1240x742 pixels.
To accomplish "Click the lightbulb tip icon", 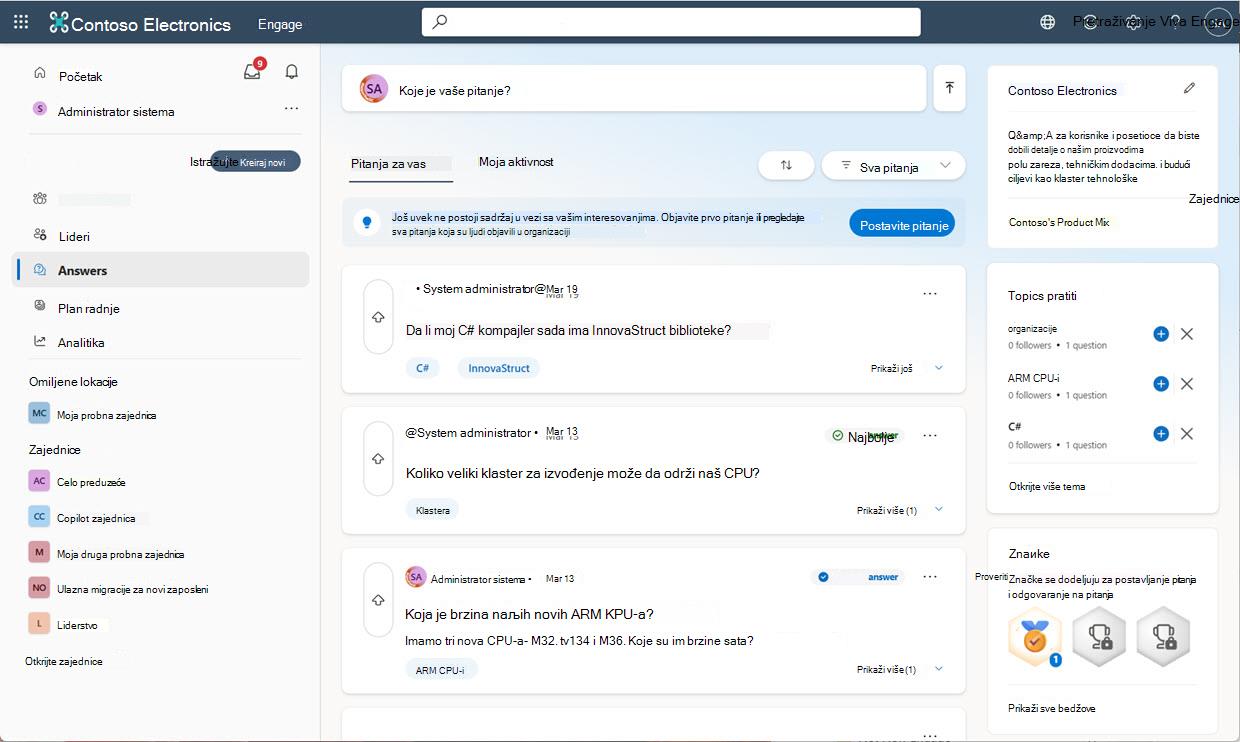I will pos(367,223).
